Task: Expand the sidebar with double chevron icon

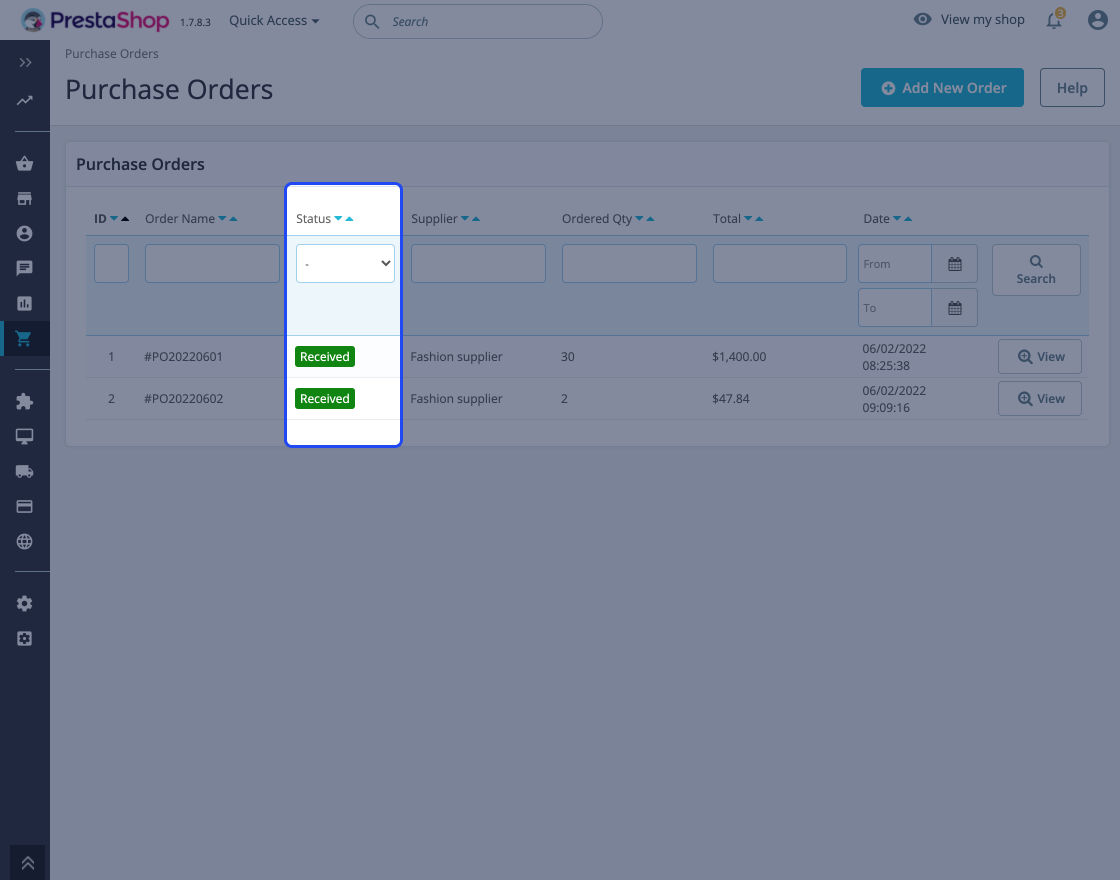Action: (x=25, y=63)
